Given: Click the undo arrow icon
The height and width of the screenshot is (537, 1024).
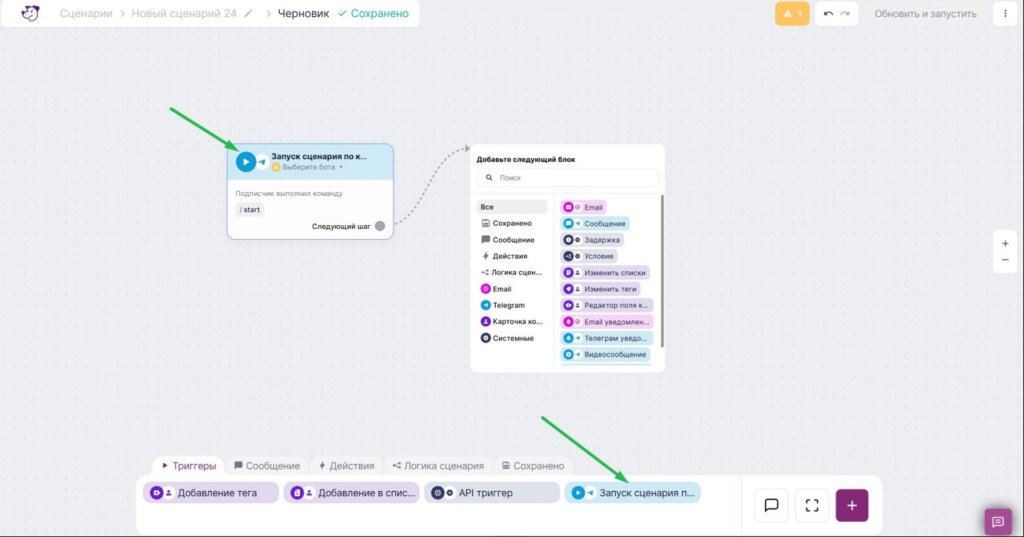Looking at the screenshot, I should click(828, 14).
